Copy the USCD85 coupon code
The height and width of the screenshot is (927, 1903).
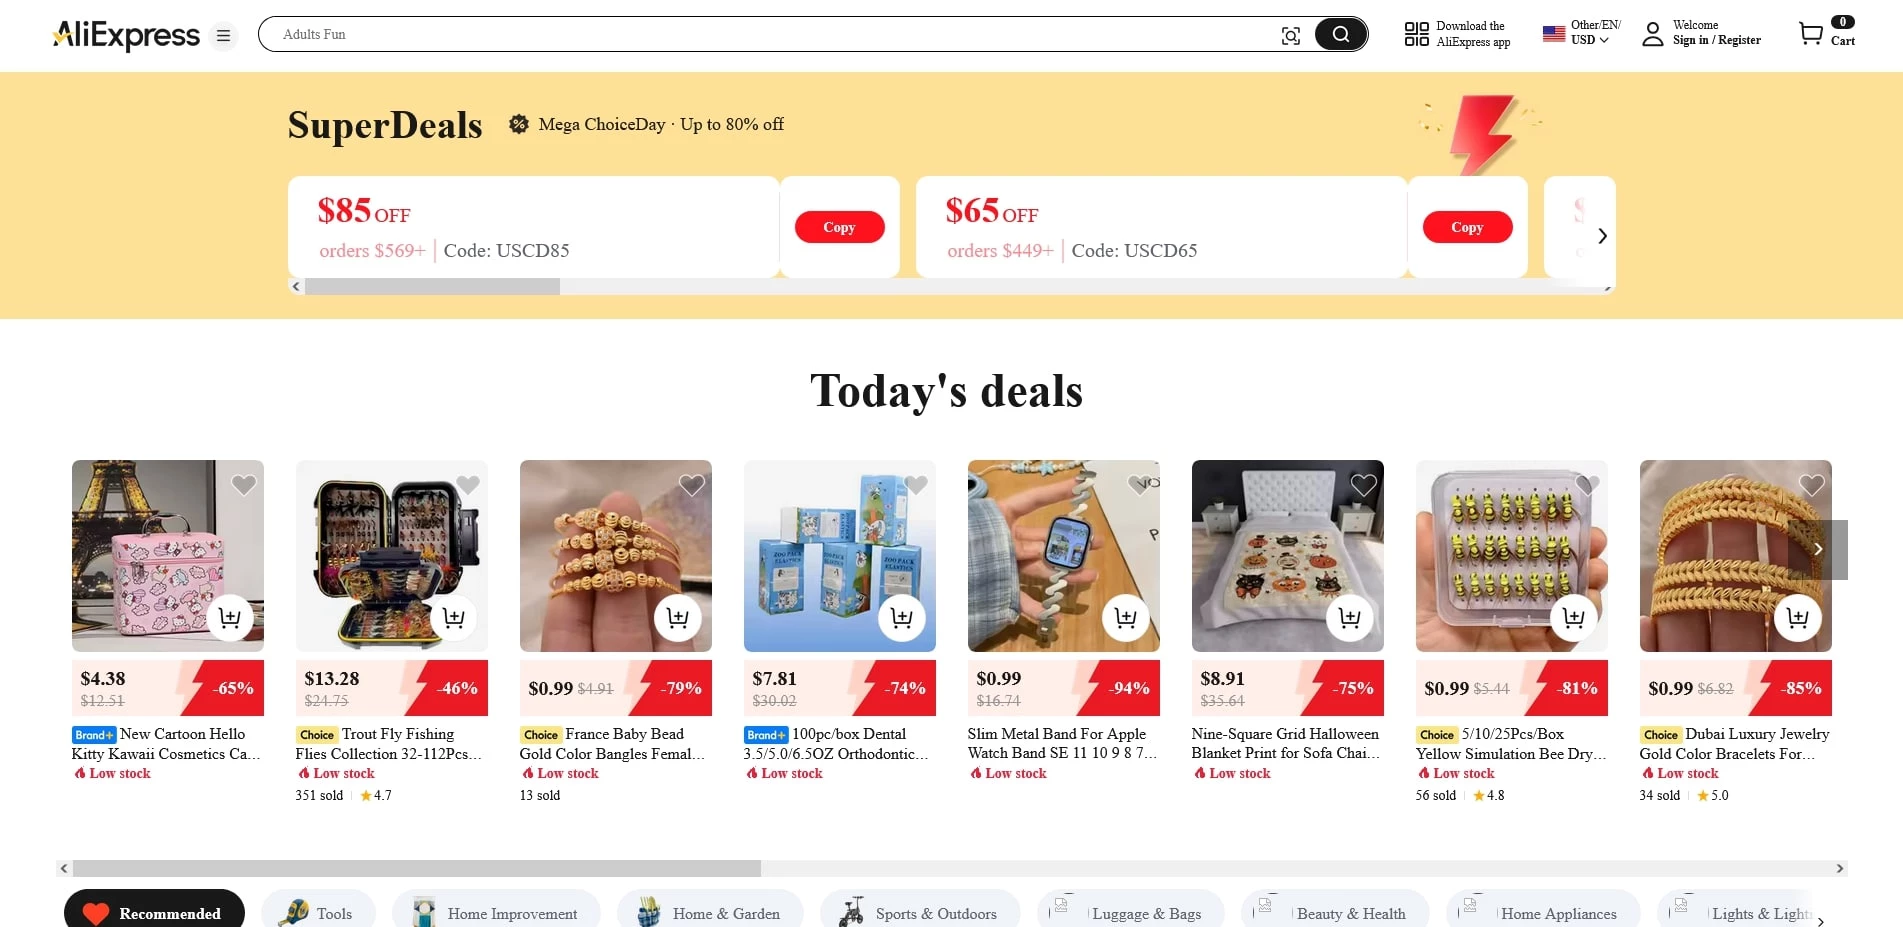(839, 227)
